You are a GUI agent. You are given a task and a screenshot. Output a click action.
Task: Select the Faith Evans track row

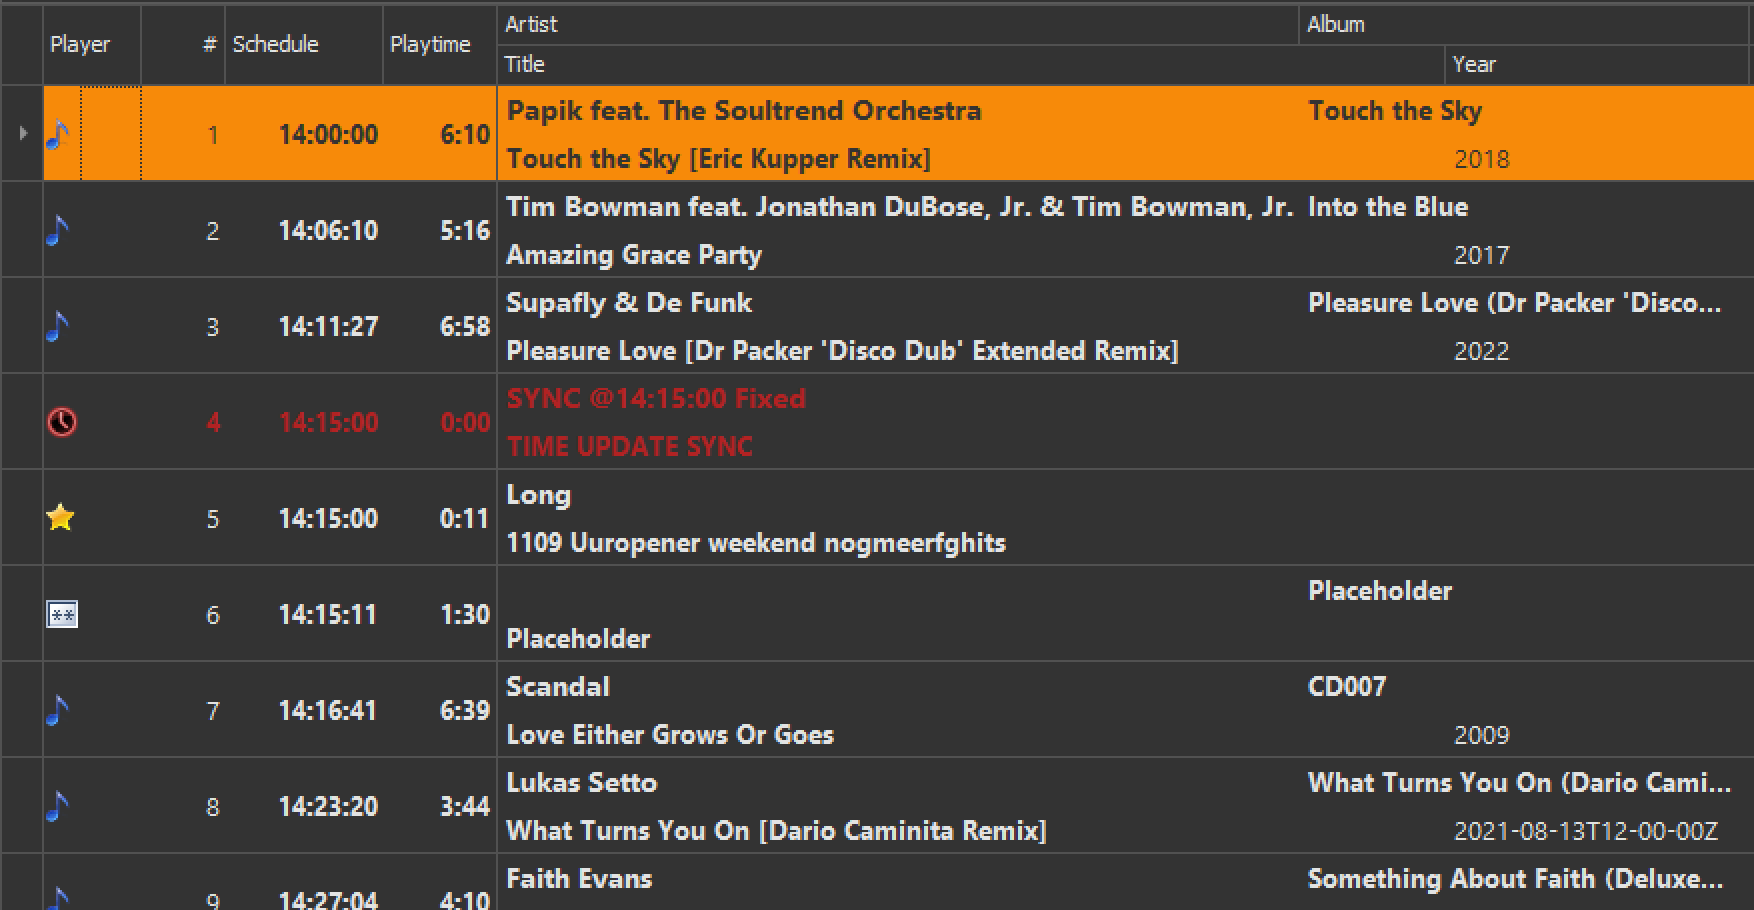pyautogui.click(x=898, y=882)
